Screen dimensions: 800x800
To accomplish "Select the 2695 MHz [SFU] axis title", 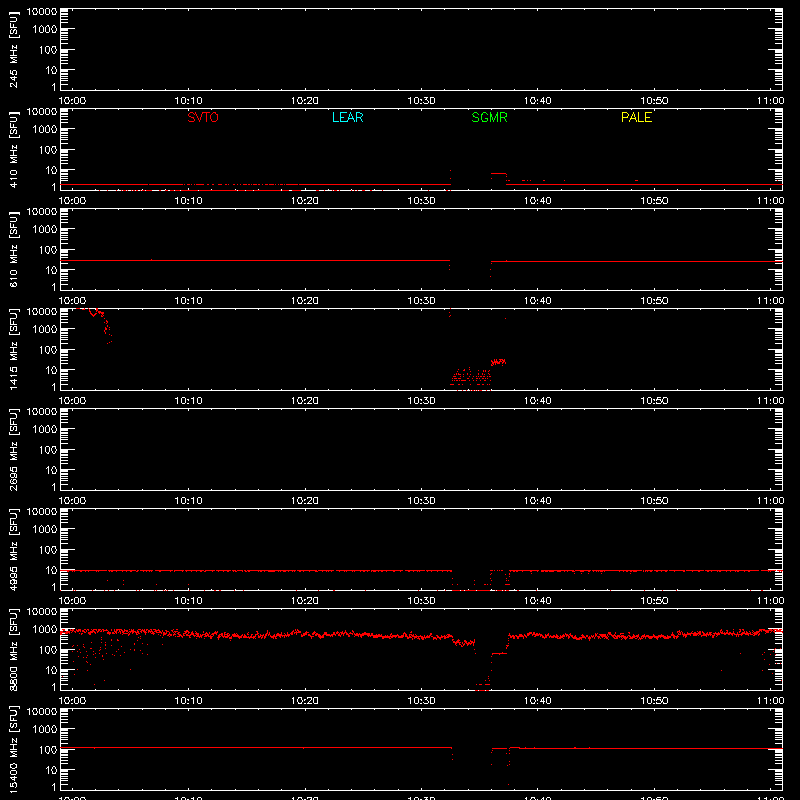I will (x=13, y=449).
